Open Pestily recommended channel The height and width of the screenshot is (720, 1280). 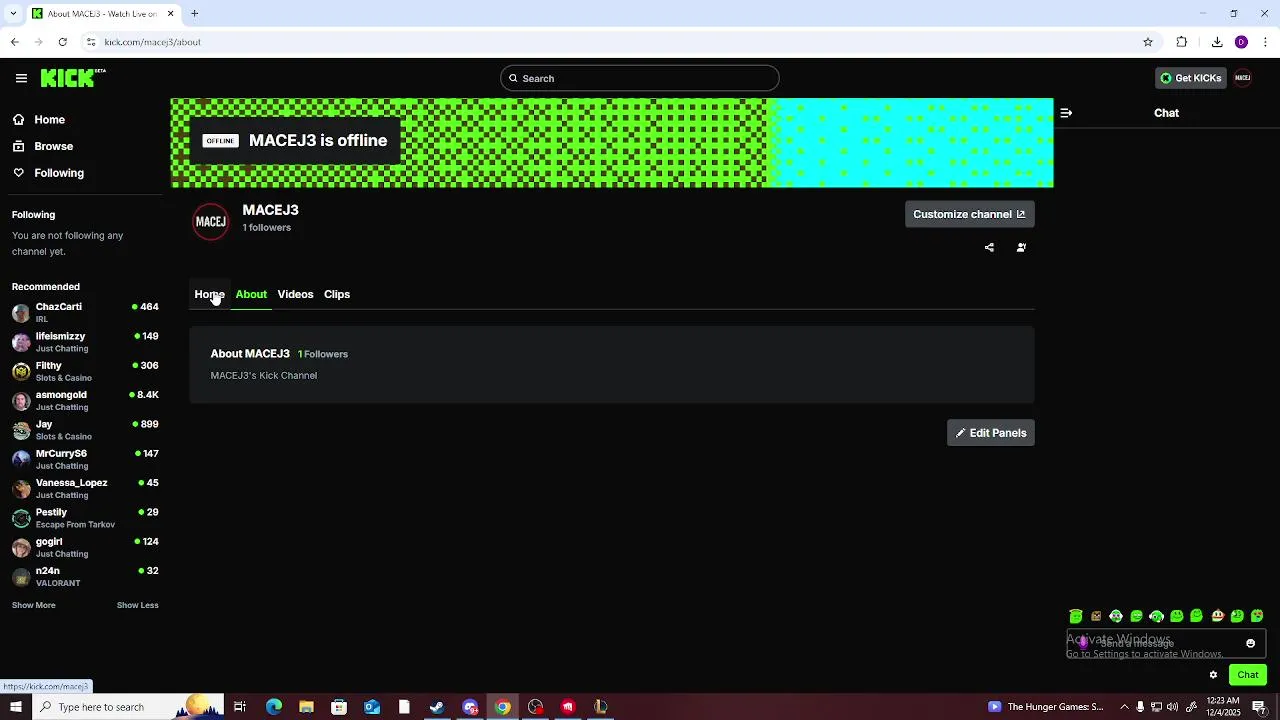[x=85, y=518]
